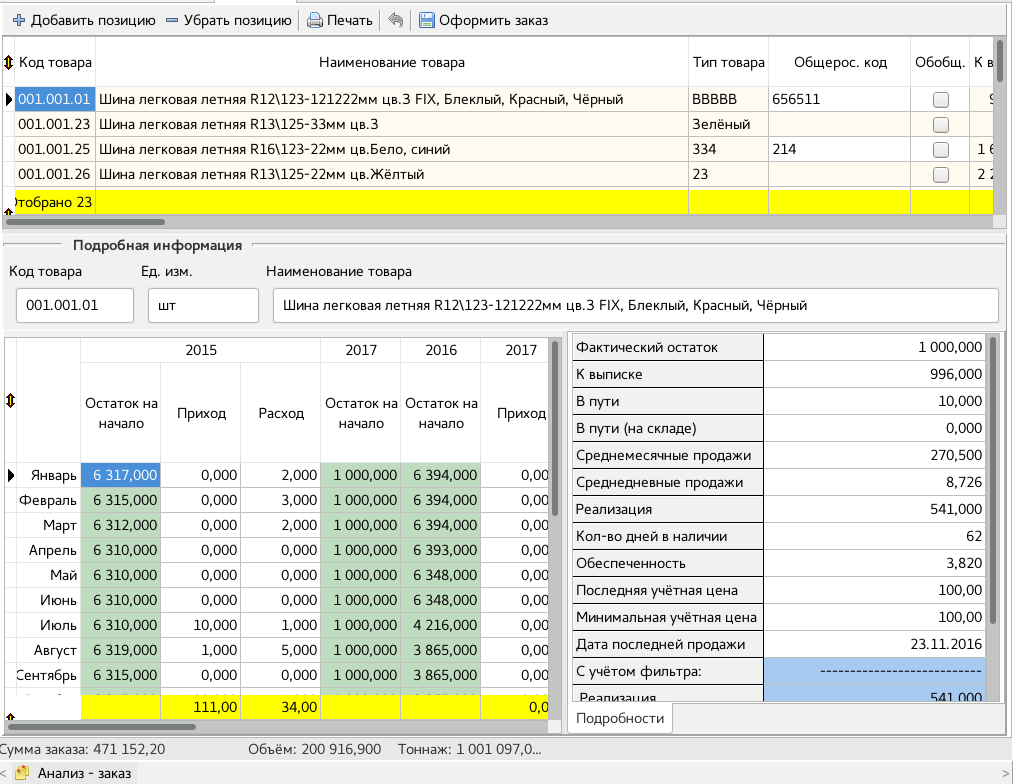Click the arrow left of 'Анализ - заказ' tab
The image size is (1013, 784).
[x=5, y=772]
